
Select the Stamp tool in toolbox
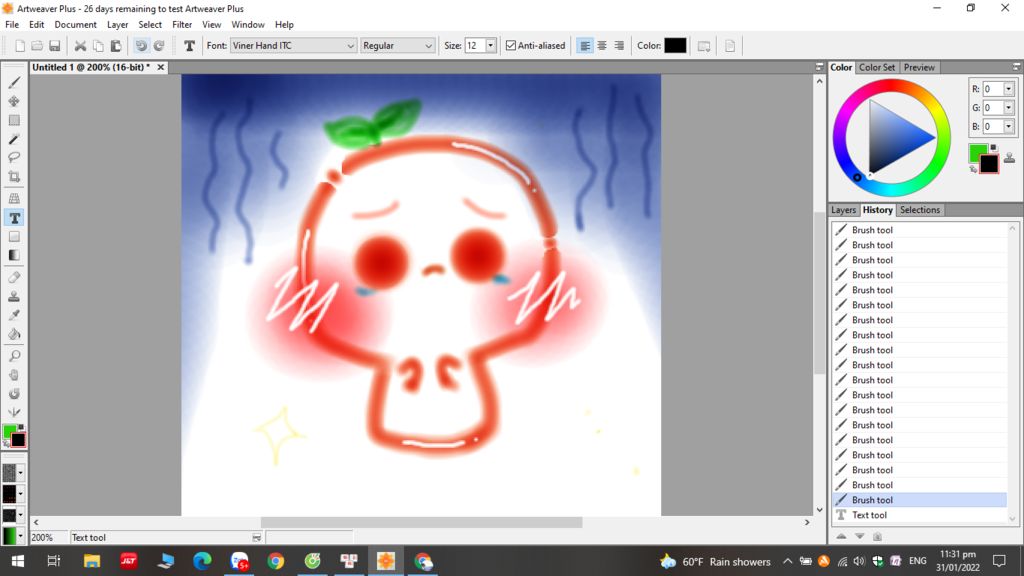point(14,296)
